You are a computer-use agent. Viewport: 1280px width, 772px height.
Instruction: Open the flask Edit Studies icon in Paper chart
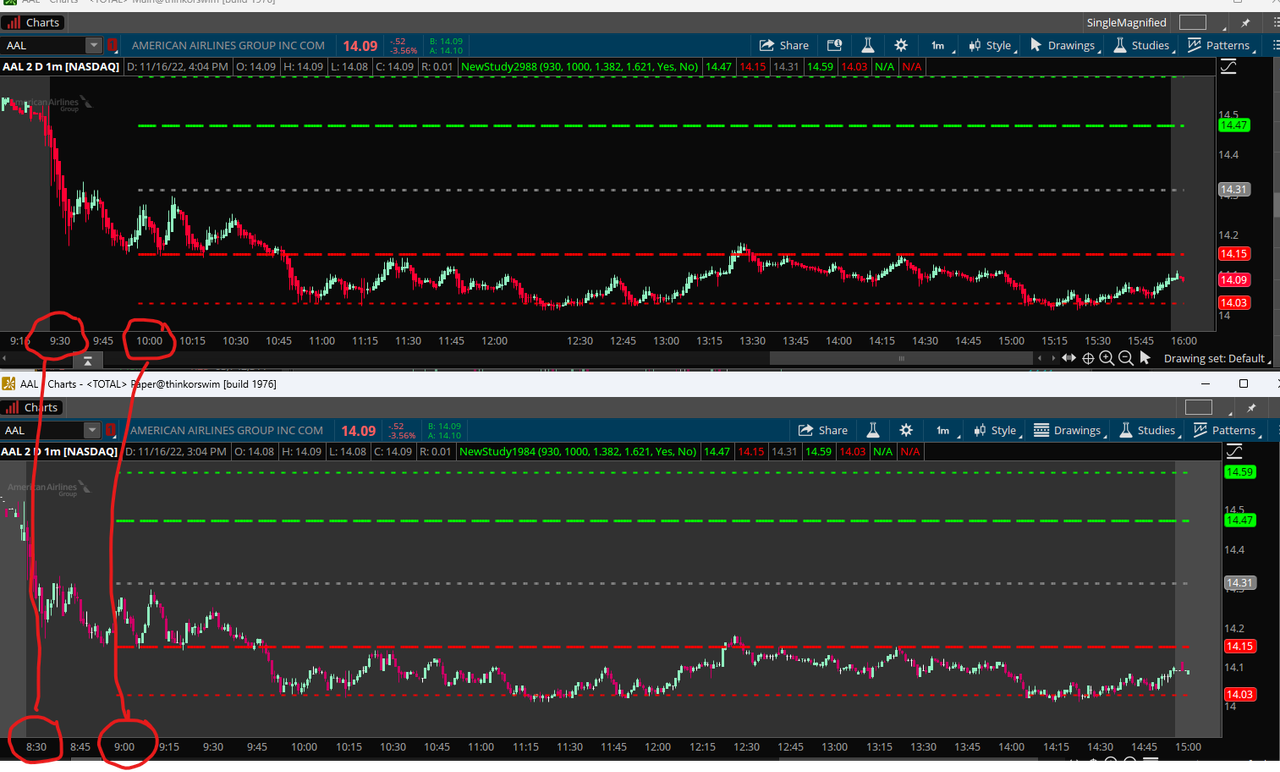pos(873,430)
